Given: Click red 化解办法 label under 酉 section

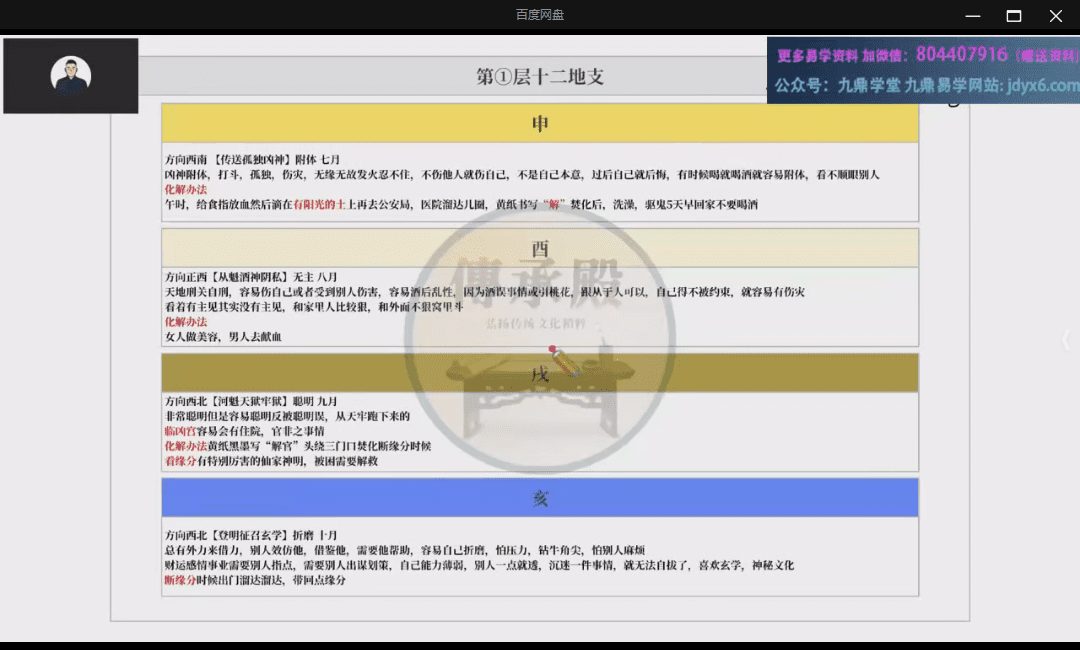Looking at the screenshot, I should [x=186, y=322].
